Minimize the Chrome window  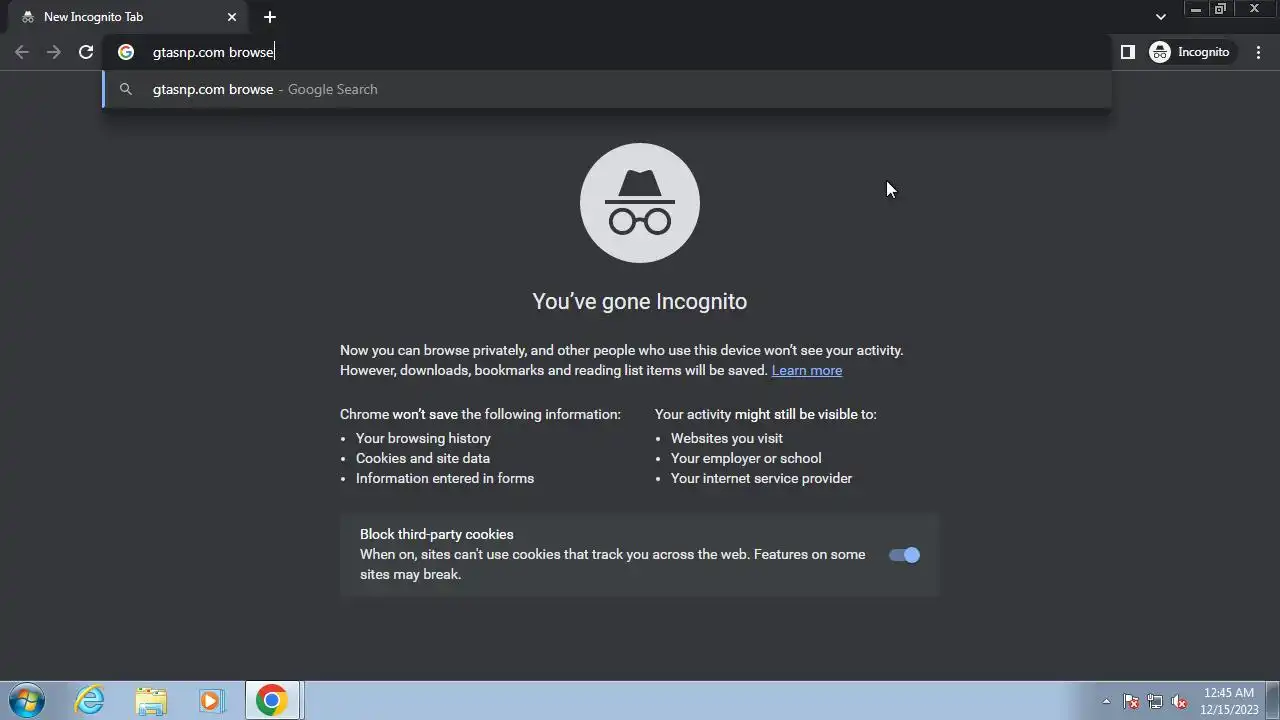(1196, 9)
